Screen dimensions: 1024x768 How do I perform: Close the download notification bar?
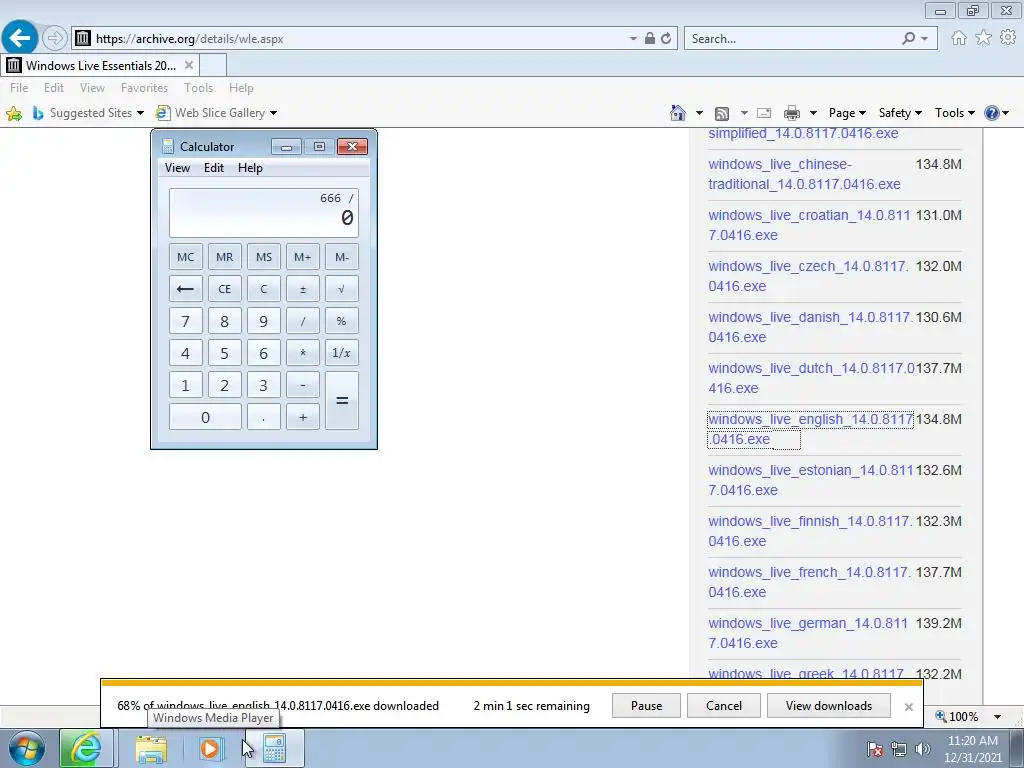tap(908, 707)
